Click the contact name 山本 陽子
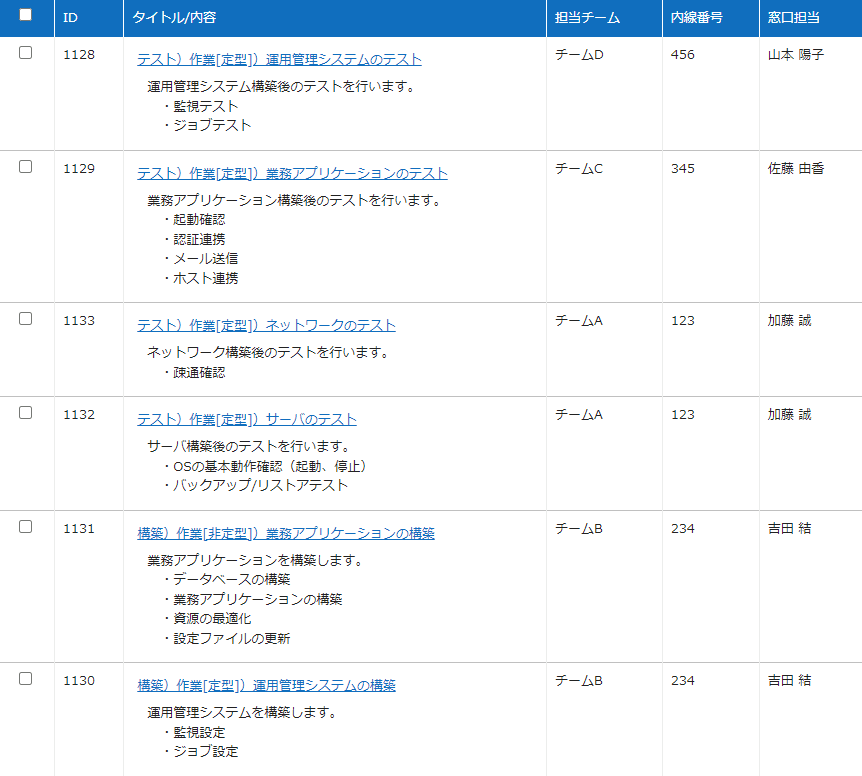This screenshot has width=862, height=776. [x=796, y=54]
